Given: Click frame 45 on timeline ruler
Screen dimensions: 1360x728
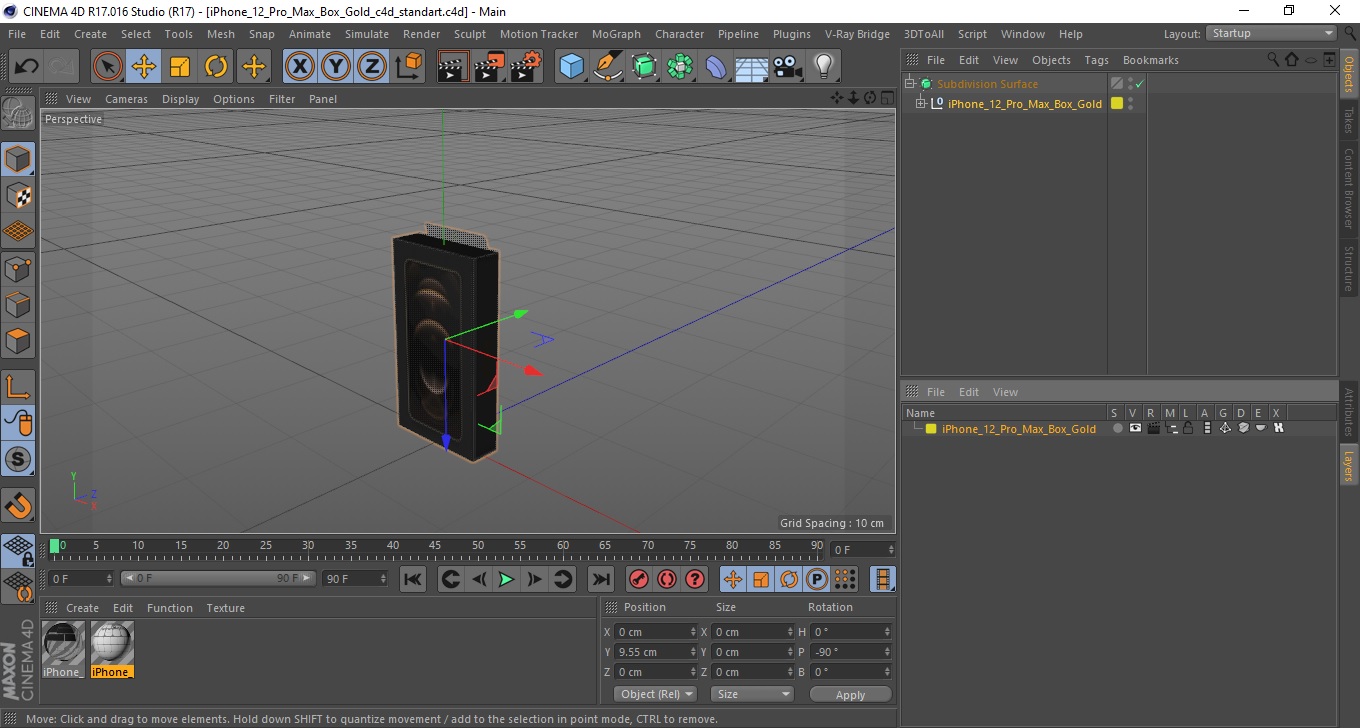Looking at the screenshot, I should 435,546.
